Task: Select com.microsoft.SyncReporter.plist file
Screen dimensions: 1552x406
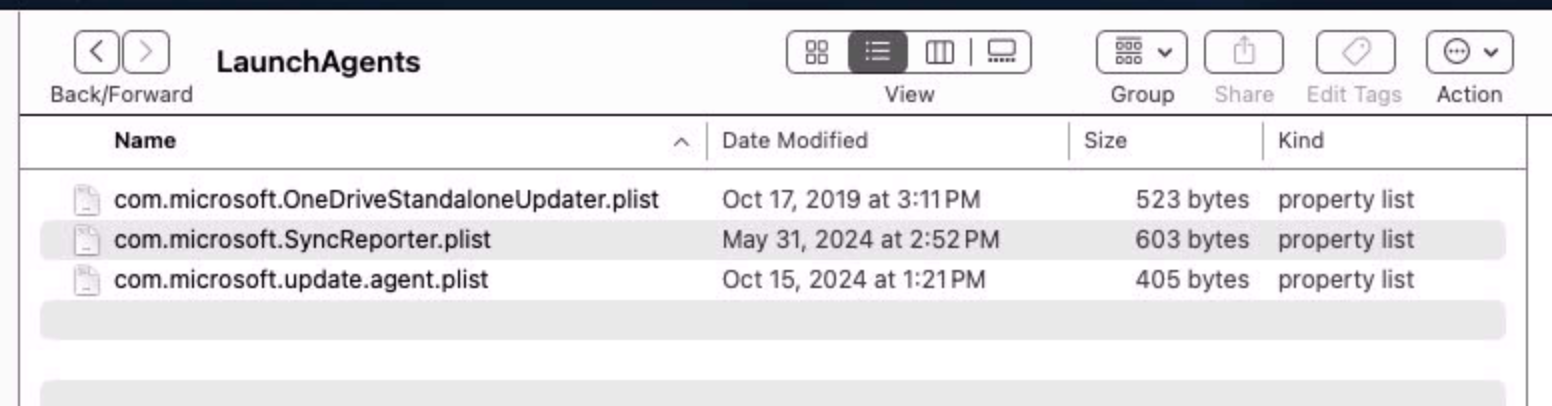Action: 303,240
